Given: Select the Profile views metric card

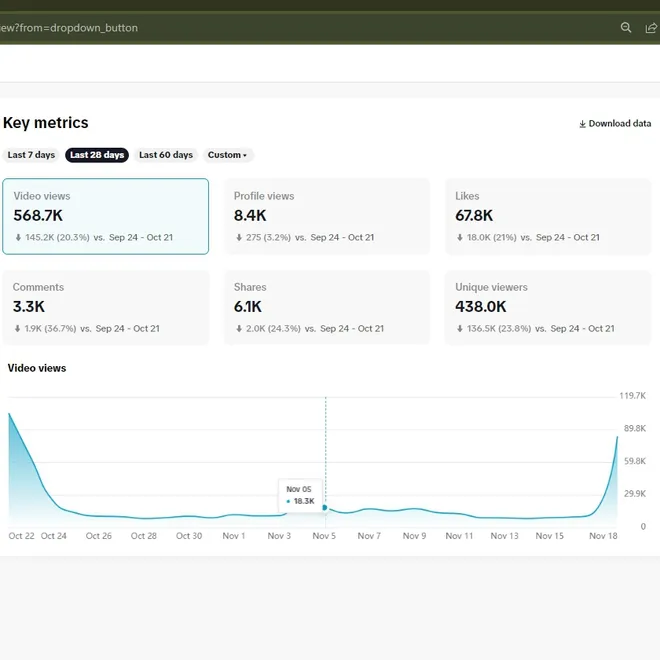Looking at the screenshot, I should click(327, 216).
